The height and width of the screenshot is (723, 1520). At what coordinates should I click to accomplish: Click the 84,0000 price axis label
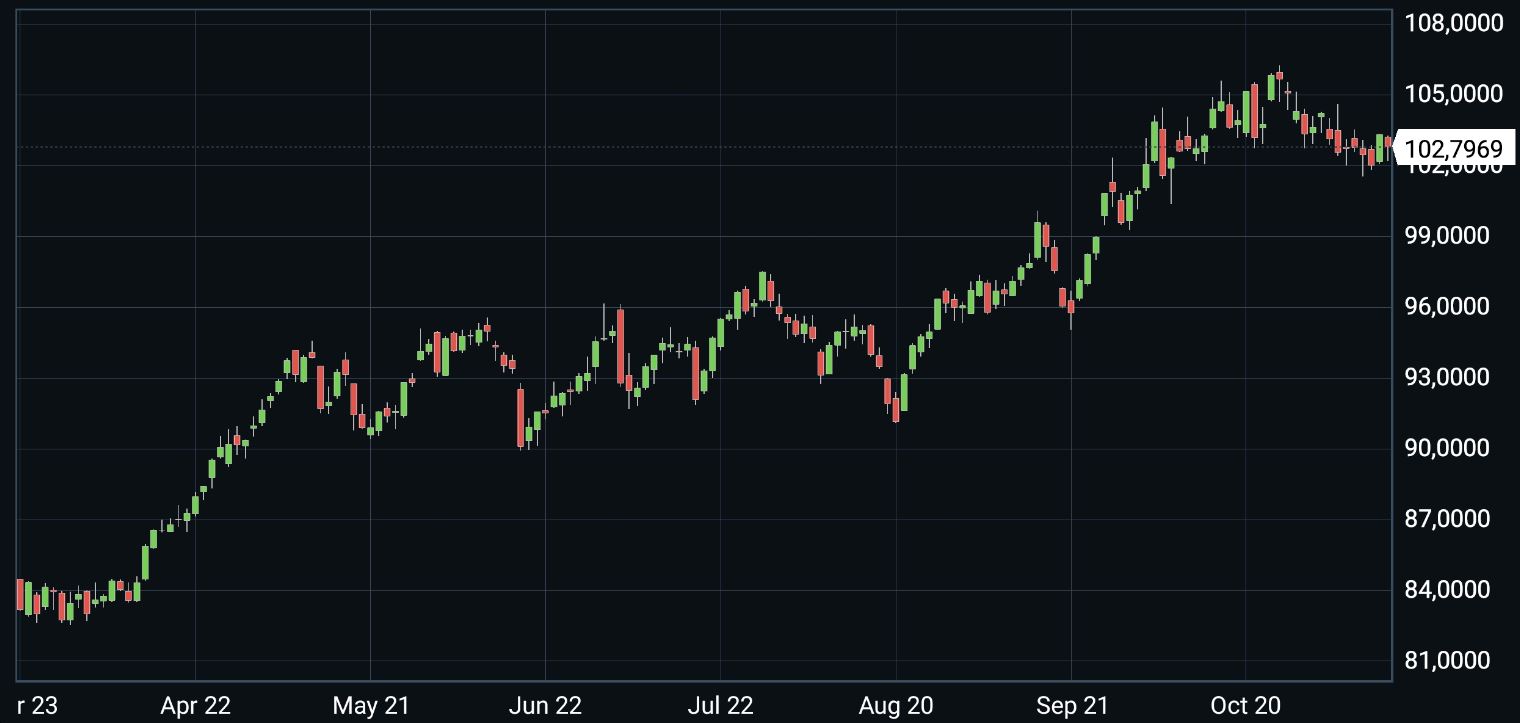pyautogui.click(x=1453, y=590)
